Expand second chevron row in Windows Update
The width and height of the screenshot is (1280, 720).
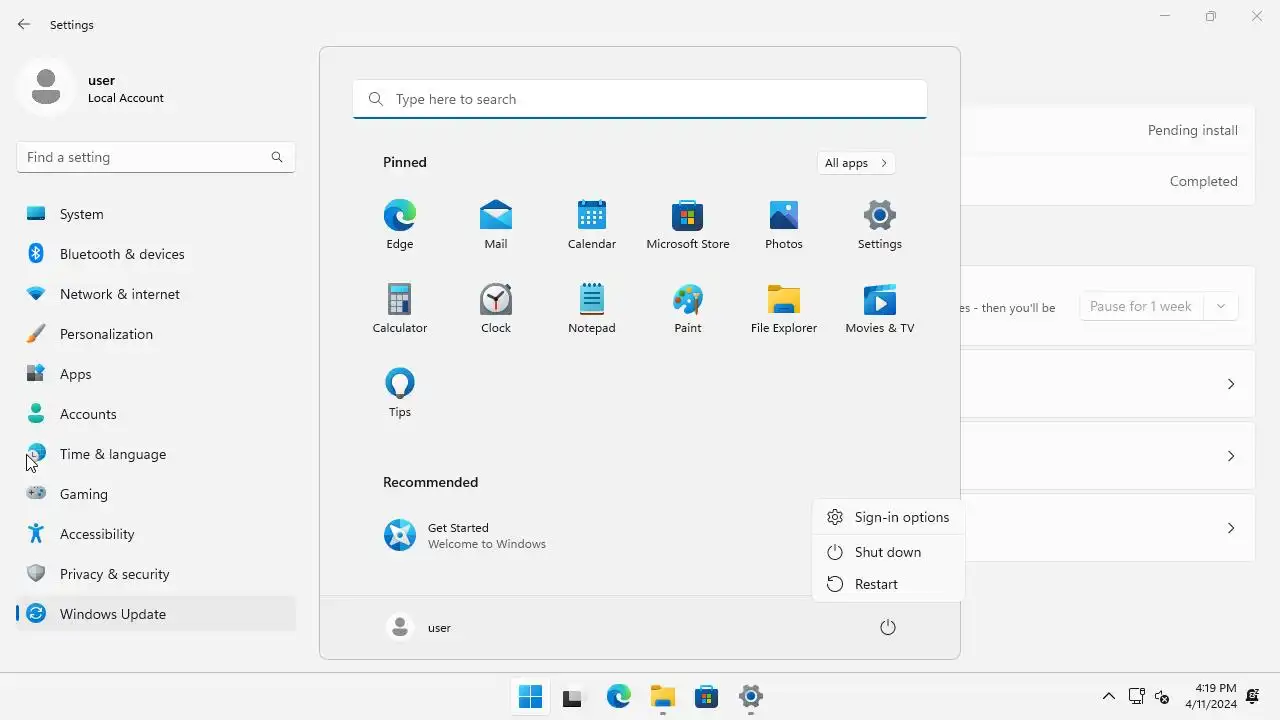click(1231, 456)
